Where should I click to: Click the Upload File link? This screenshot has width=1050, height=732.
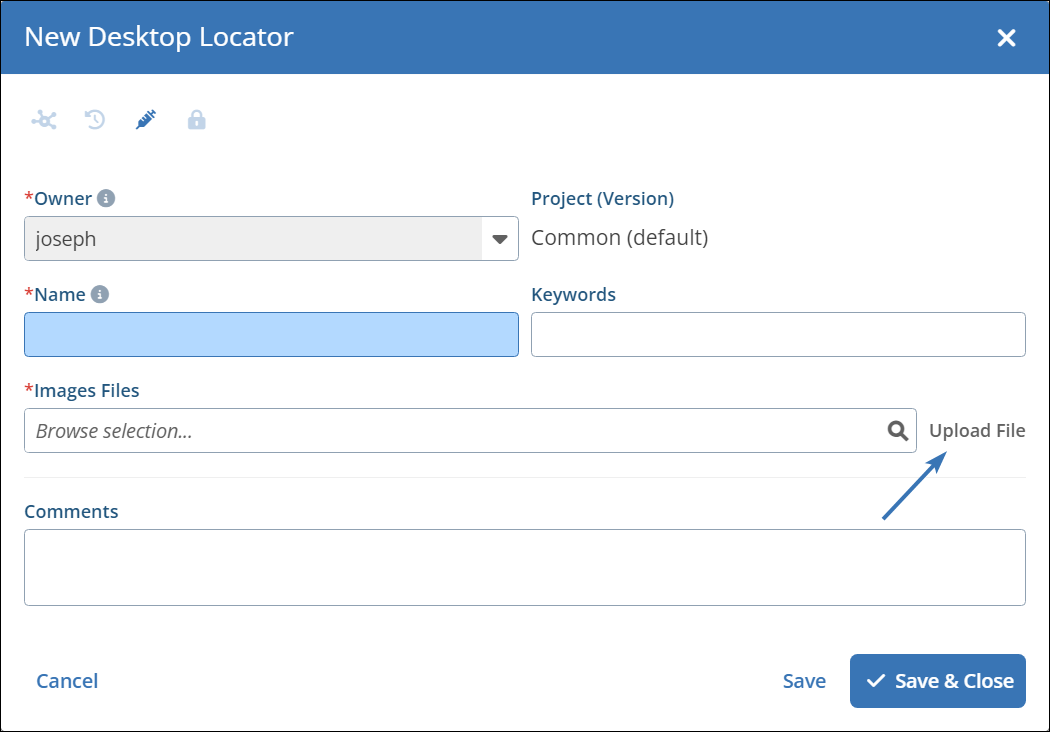[977, 430]
